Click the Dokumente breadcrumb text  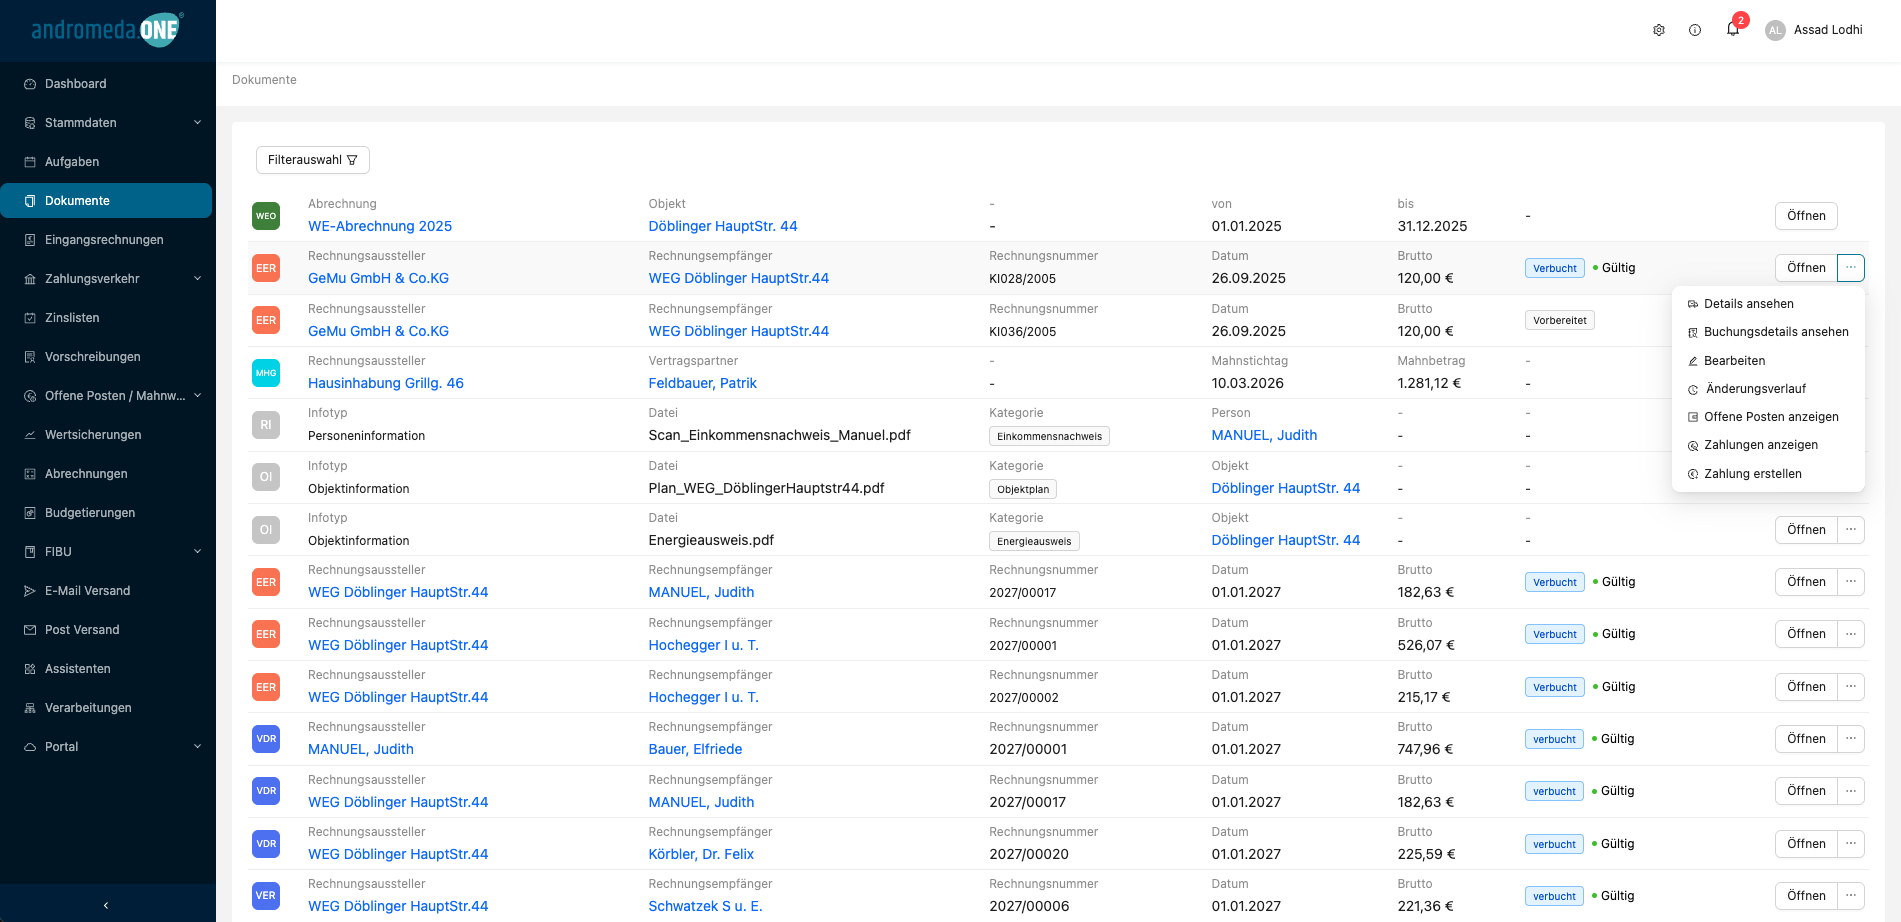(264, 80)
